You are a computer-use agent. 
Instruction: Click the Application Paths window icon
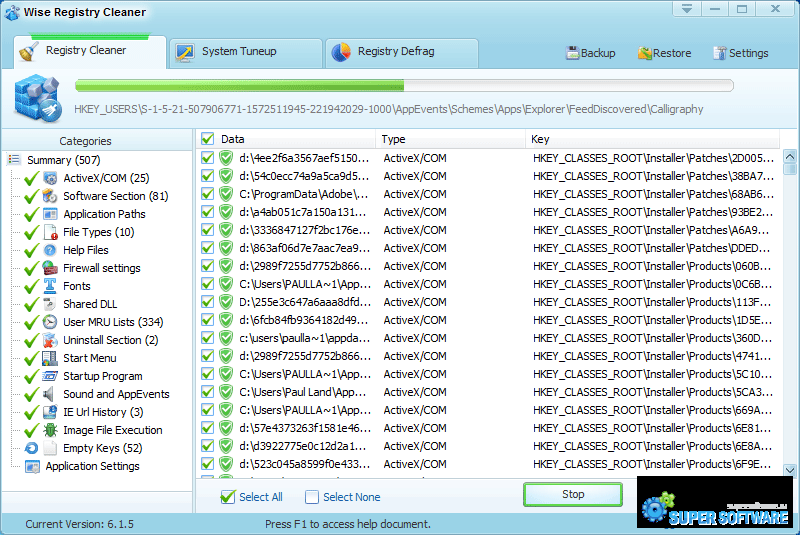pyautogui.click(x=50, y=214)
